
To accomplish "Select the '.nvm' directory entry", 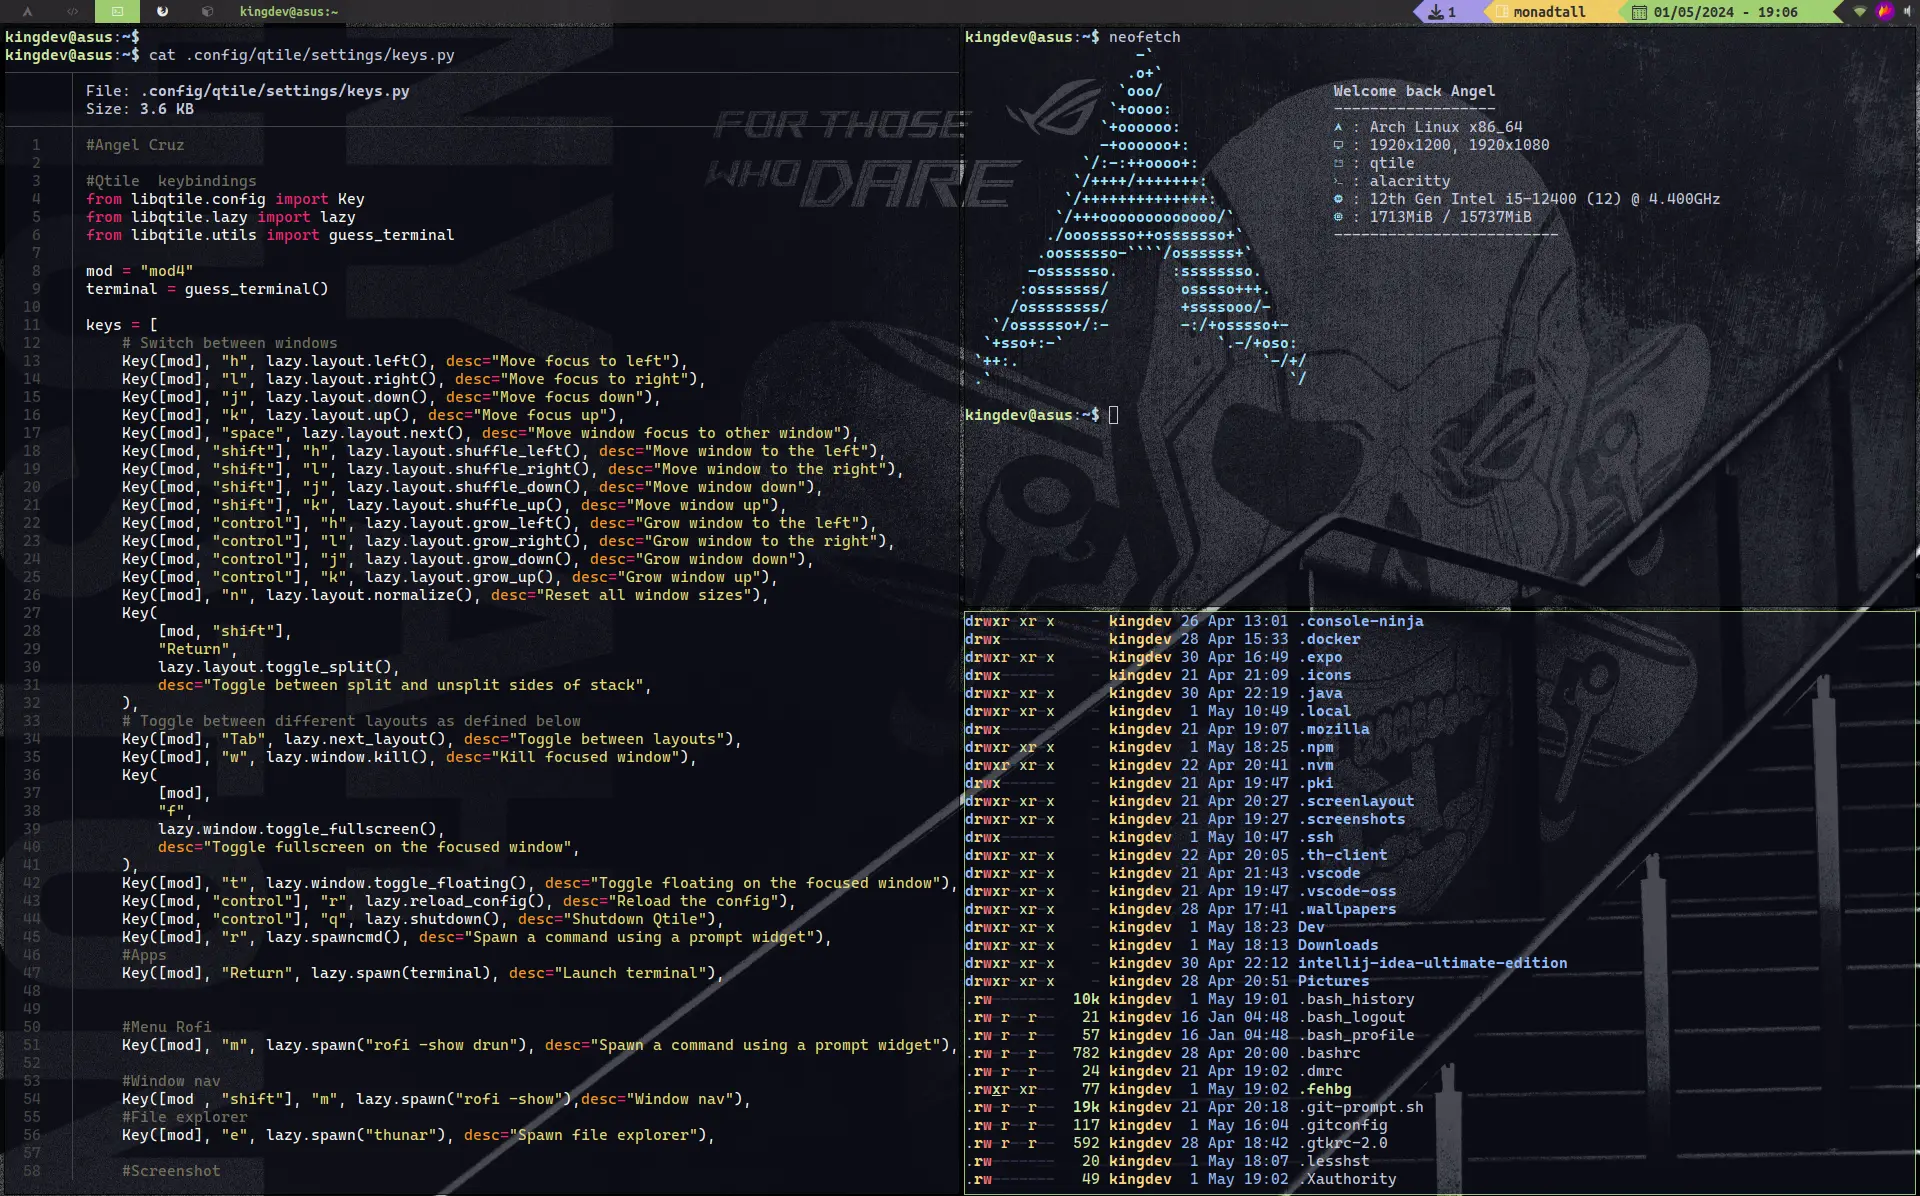I will coord(1315,765).
